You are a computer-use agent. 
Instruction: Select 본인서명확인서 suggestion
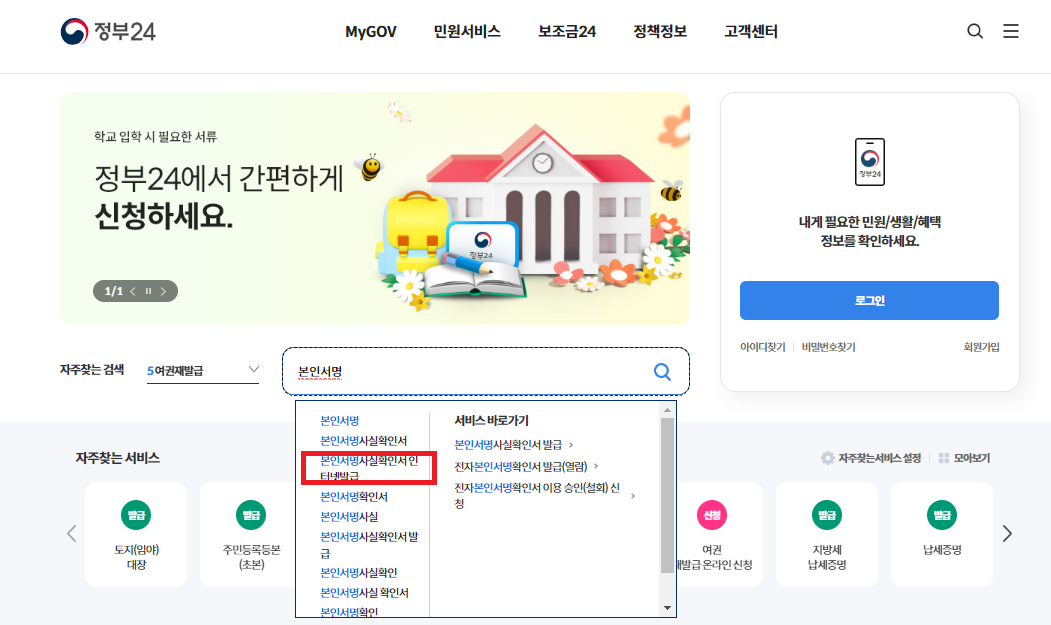point(354,497)
